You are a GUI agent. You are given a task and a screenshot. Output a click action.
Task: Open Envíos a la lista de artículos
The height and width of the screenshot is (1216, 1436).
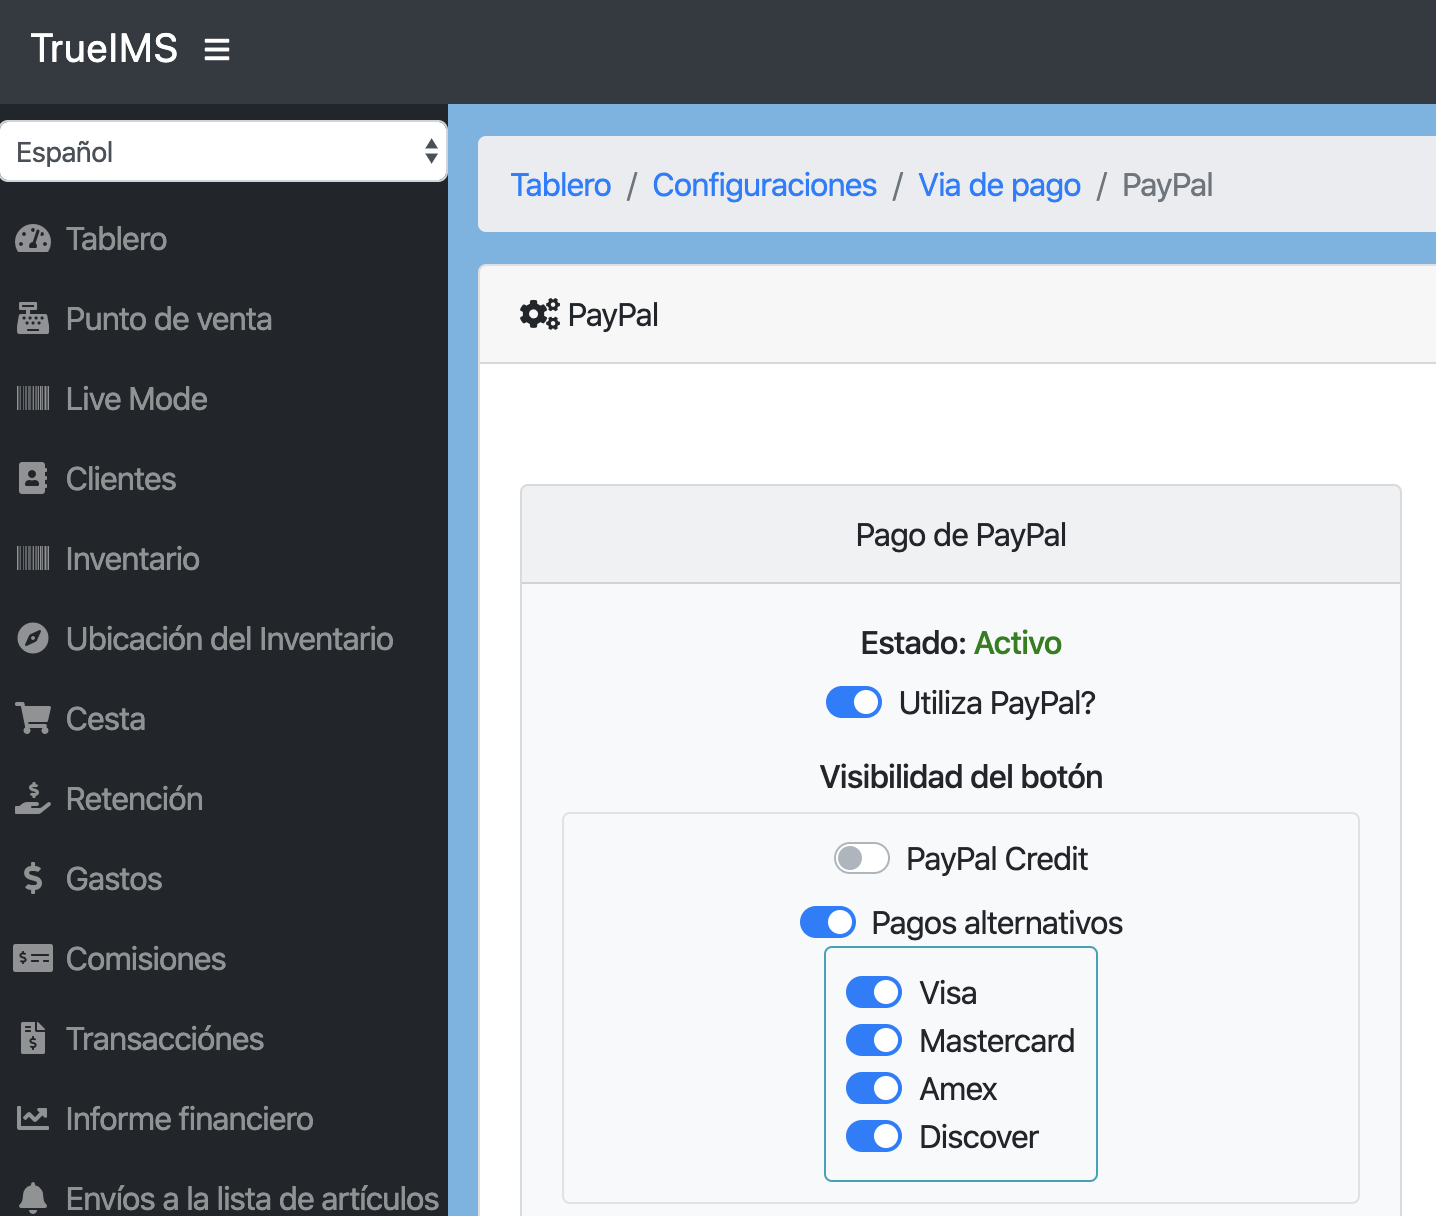[253, 1198]
